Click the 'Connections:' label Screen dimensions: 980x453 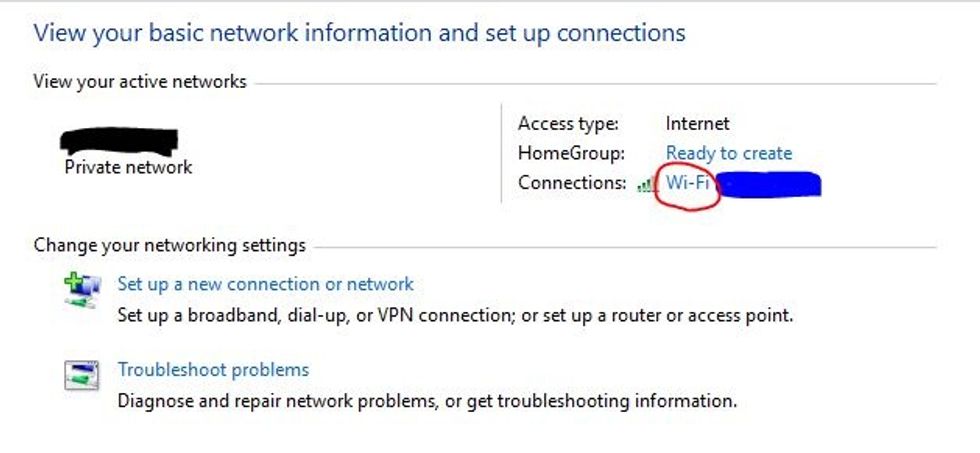(572, 183)
